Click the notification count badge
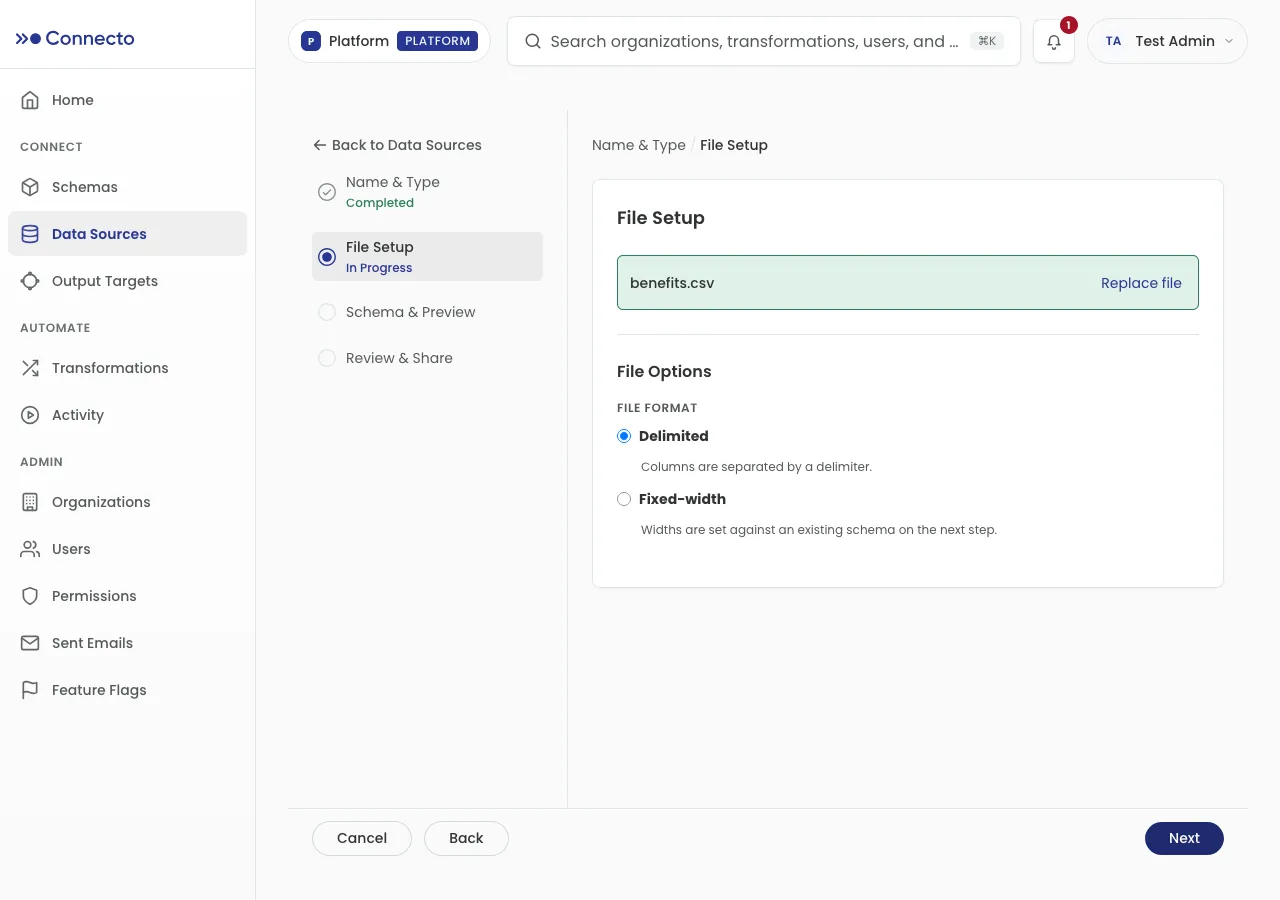1280x900 pixels. (1068, 25)
